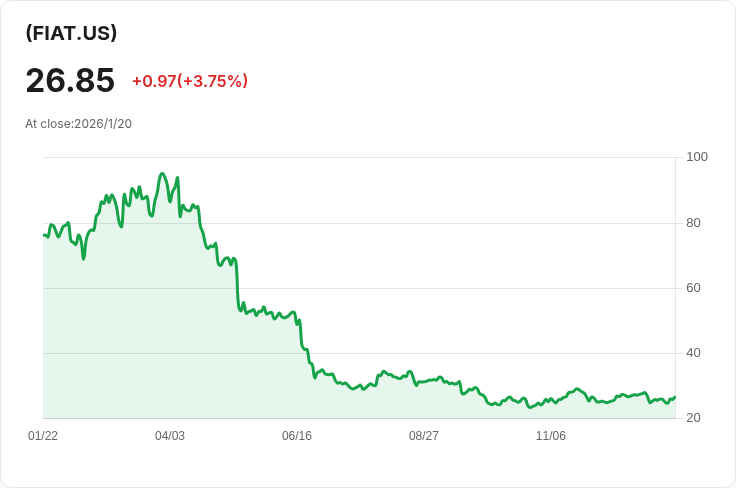Click the sharp February dip on the price line
The height and width of the screenshot is (488, 736).
tap(84, 259)
